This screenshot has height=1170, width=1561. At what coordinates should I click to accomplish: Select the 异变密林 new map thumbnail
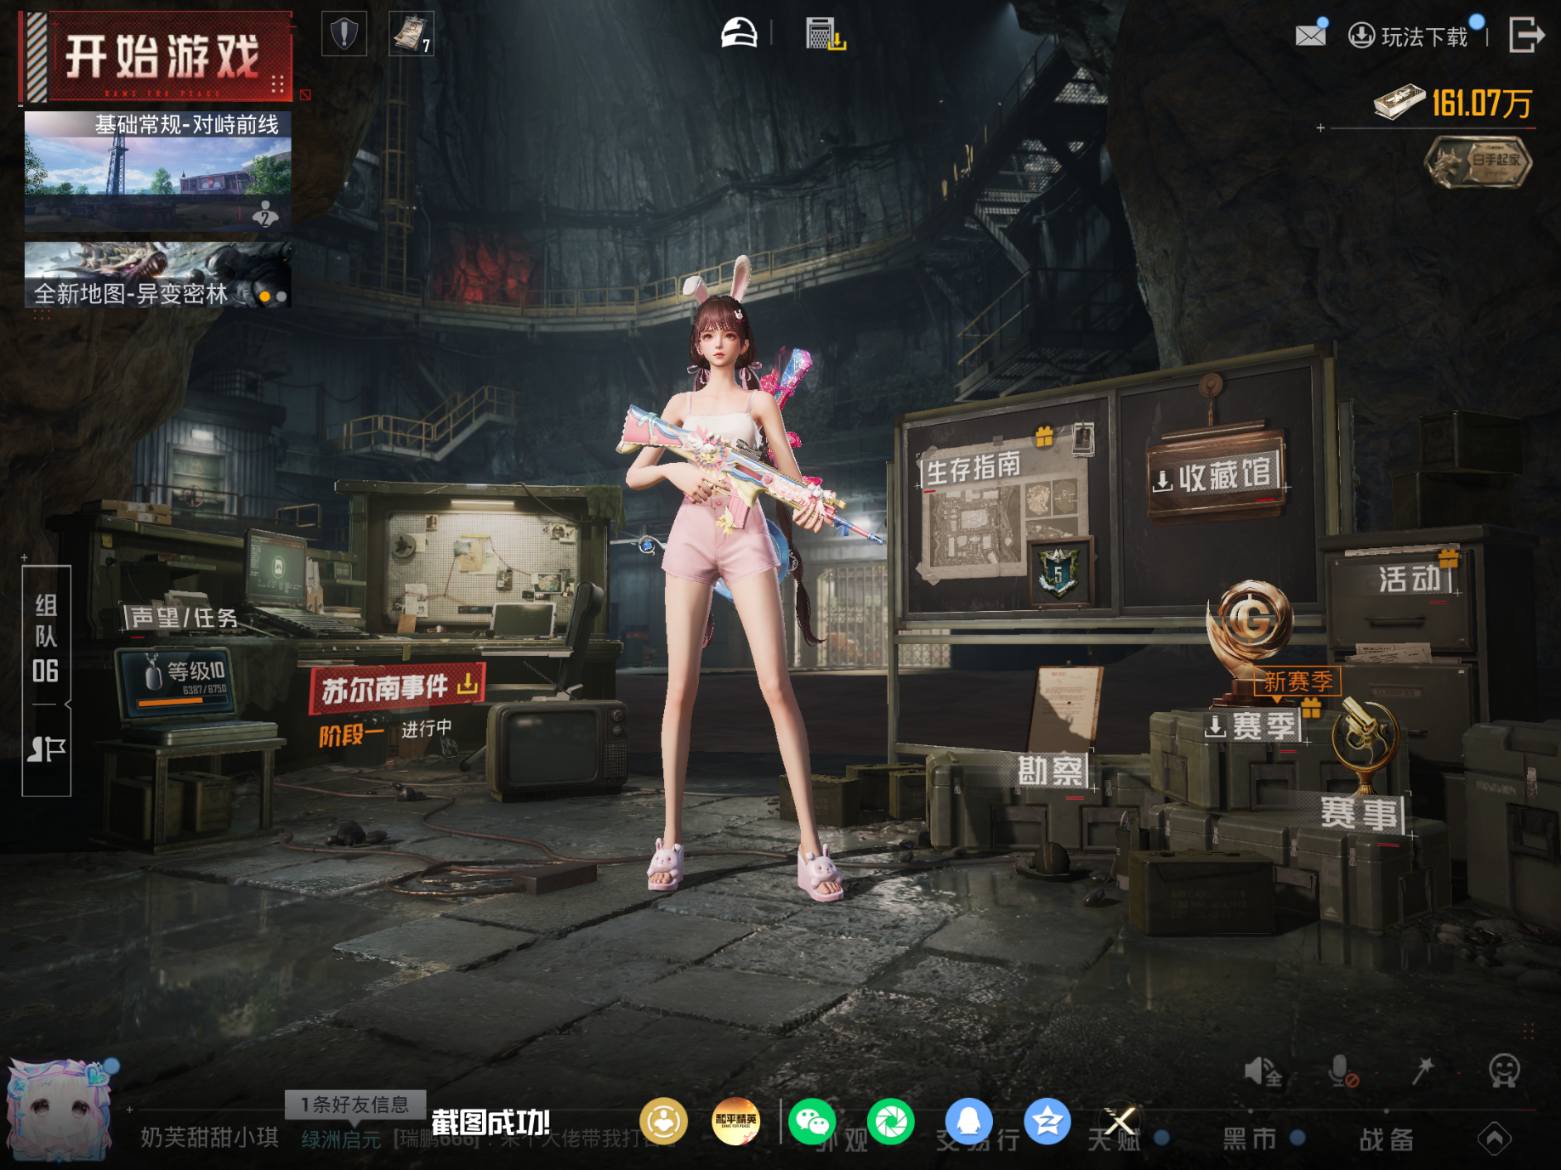click(x=158, y=274)
